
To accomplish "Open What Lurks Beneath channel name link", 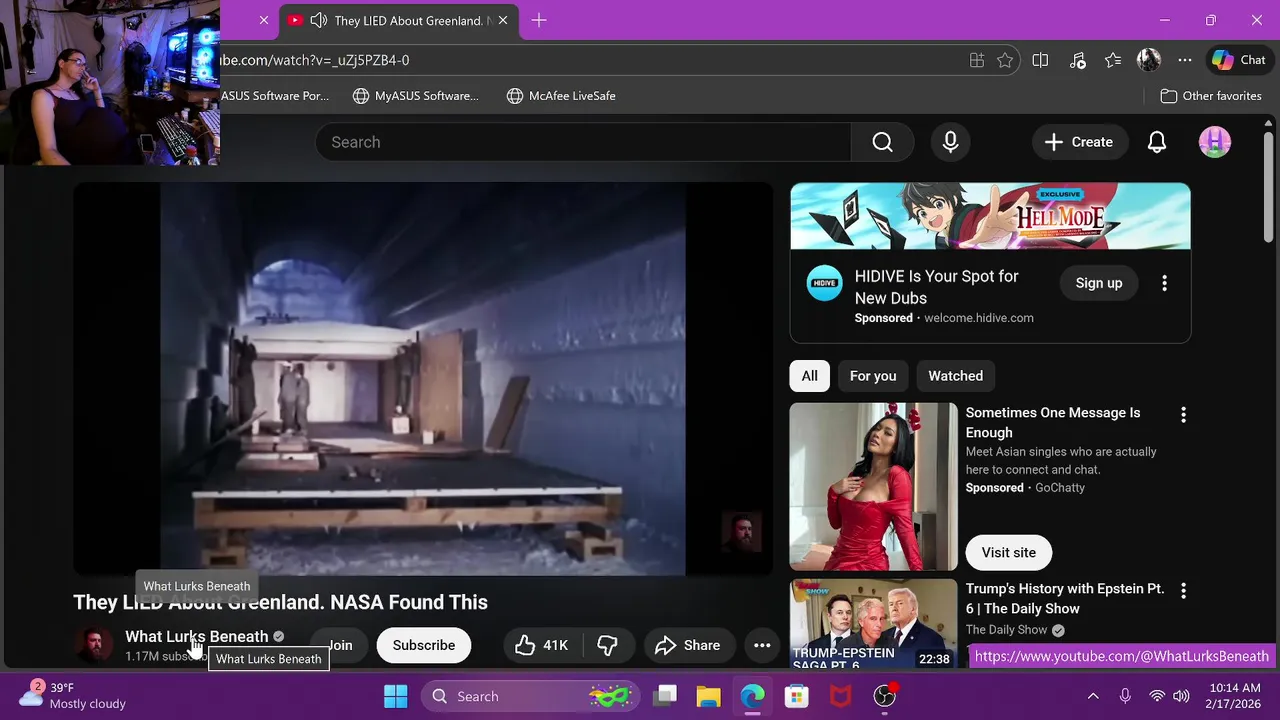I will (197, 636).
